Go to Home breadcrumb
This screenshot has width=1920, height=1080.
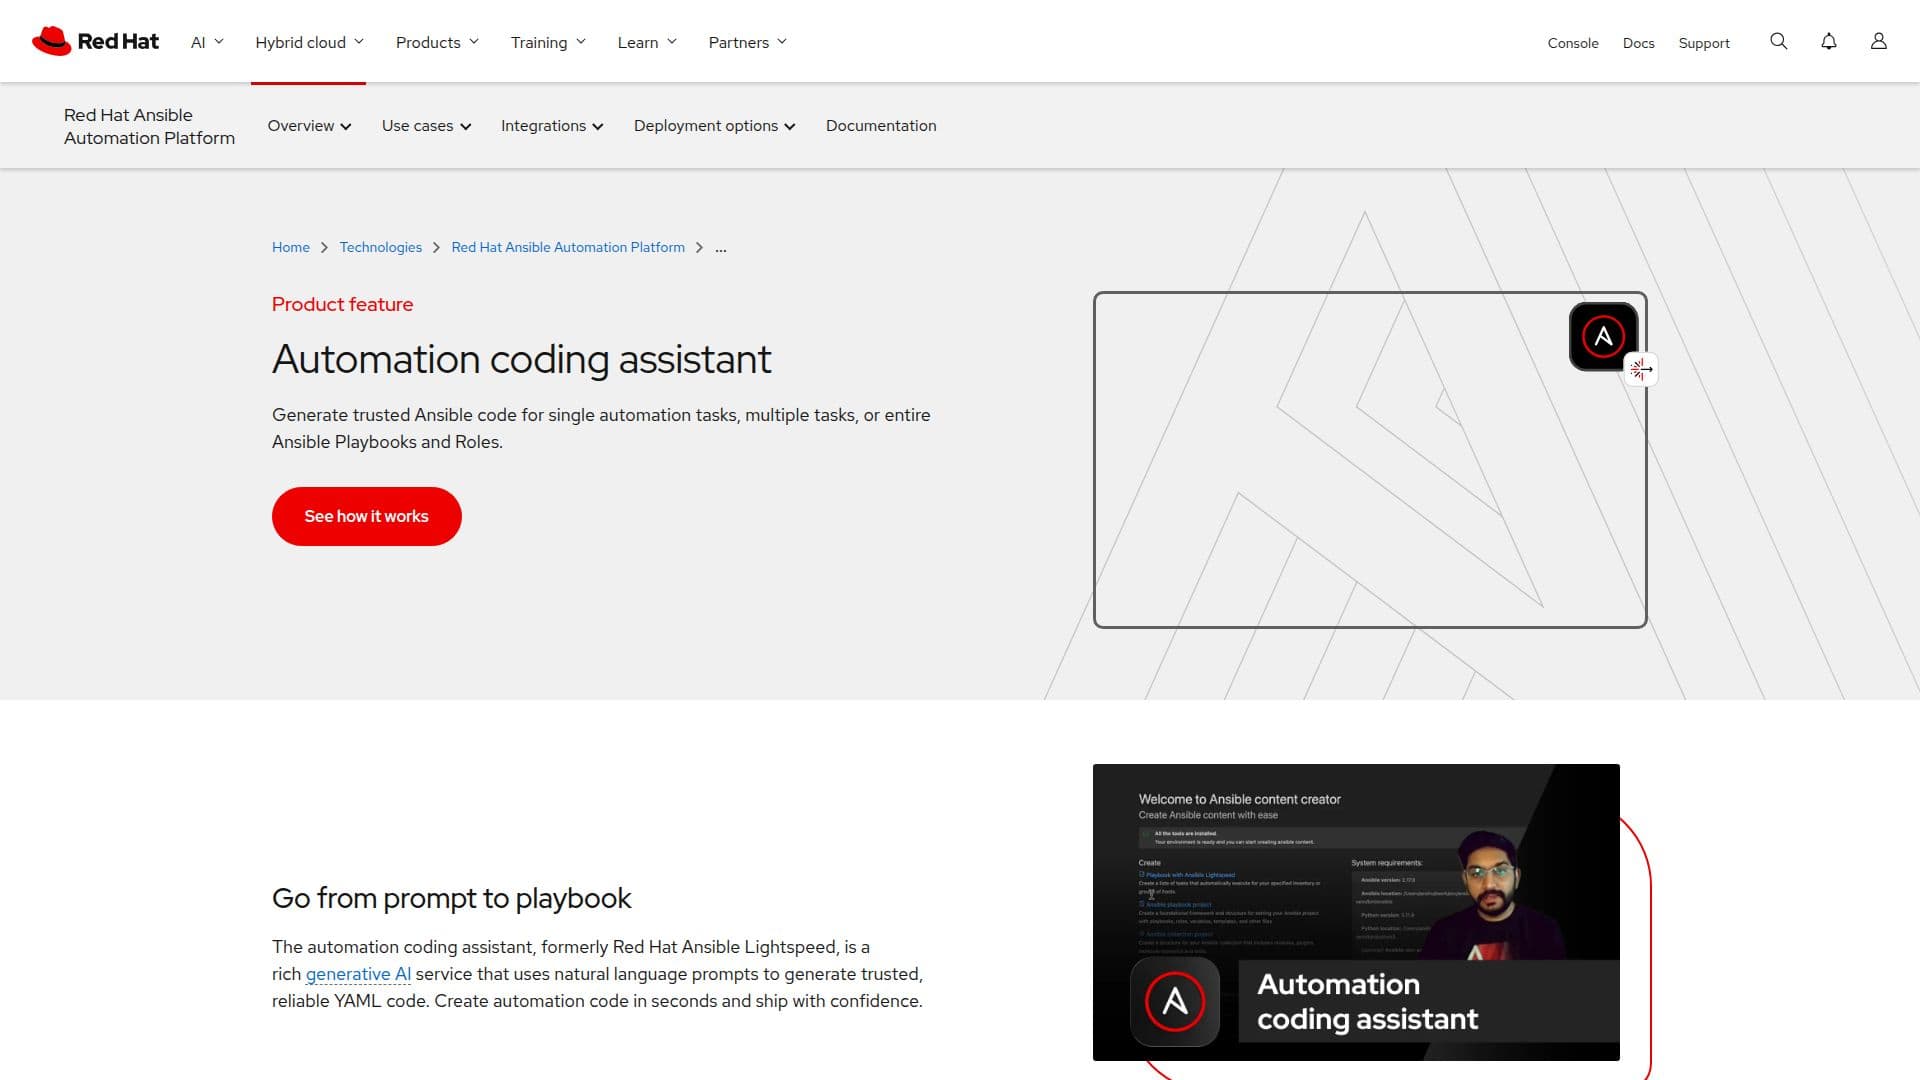coord(291,247)
